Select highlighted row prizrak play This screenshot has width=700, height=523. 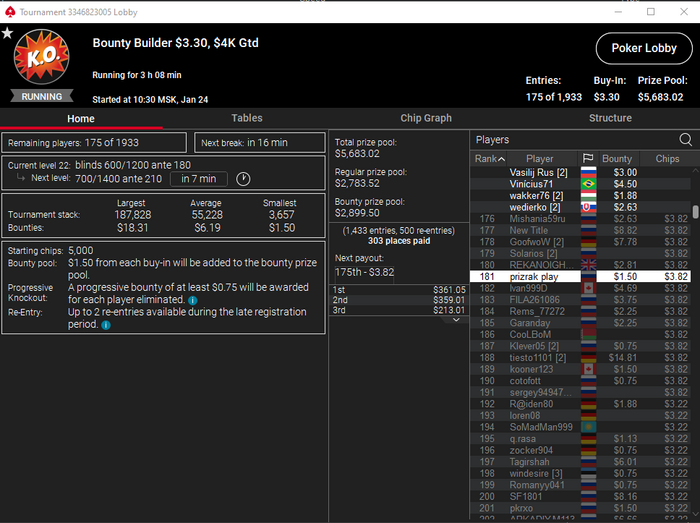[580, 277]
